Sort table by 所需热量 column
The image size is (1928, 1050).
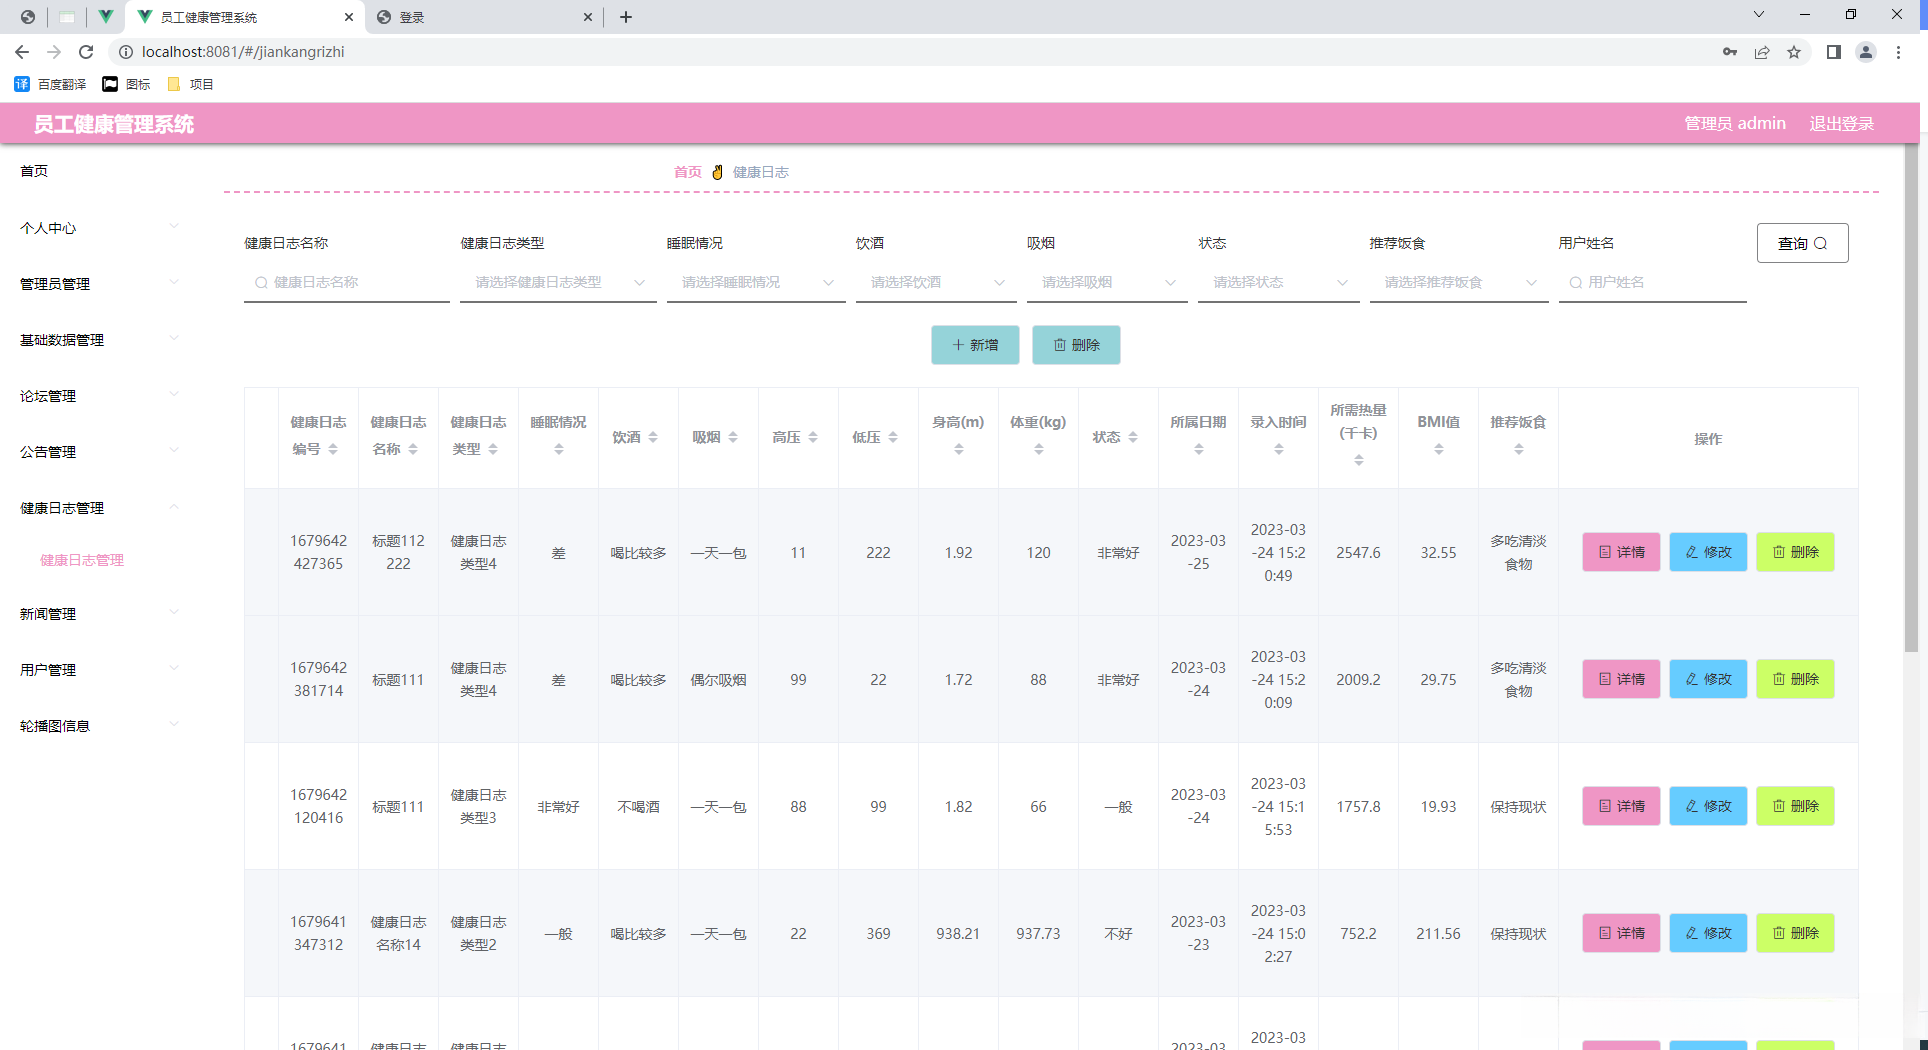(x=1359, y=460)
